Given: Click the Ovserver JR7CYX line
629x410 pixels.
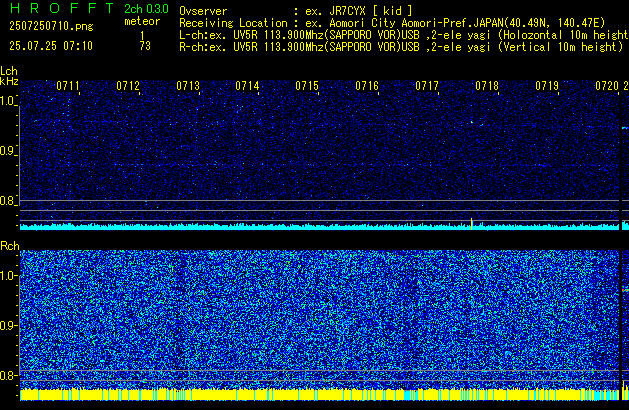Looking at the screenshot, I should [x=296, y=11].
